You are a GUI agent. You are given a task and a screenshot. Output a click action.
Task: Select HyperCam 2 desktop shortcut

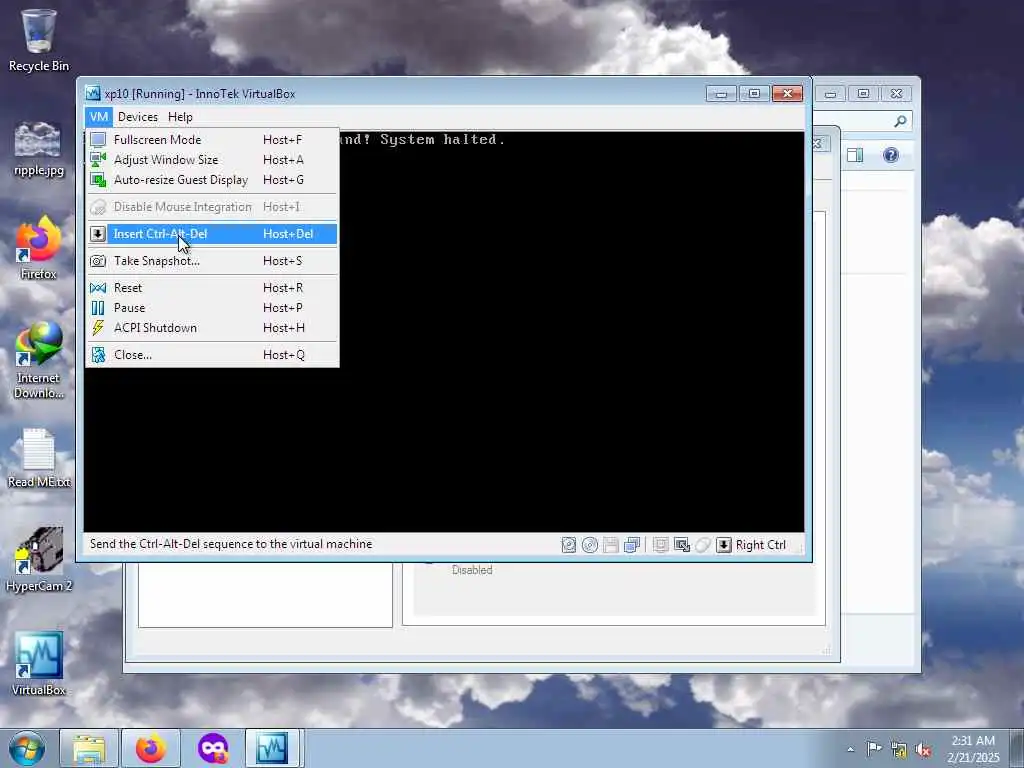pyautogui.click(x=39, y=560)
